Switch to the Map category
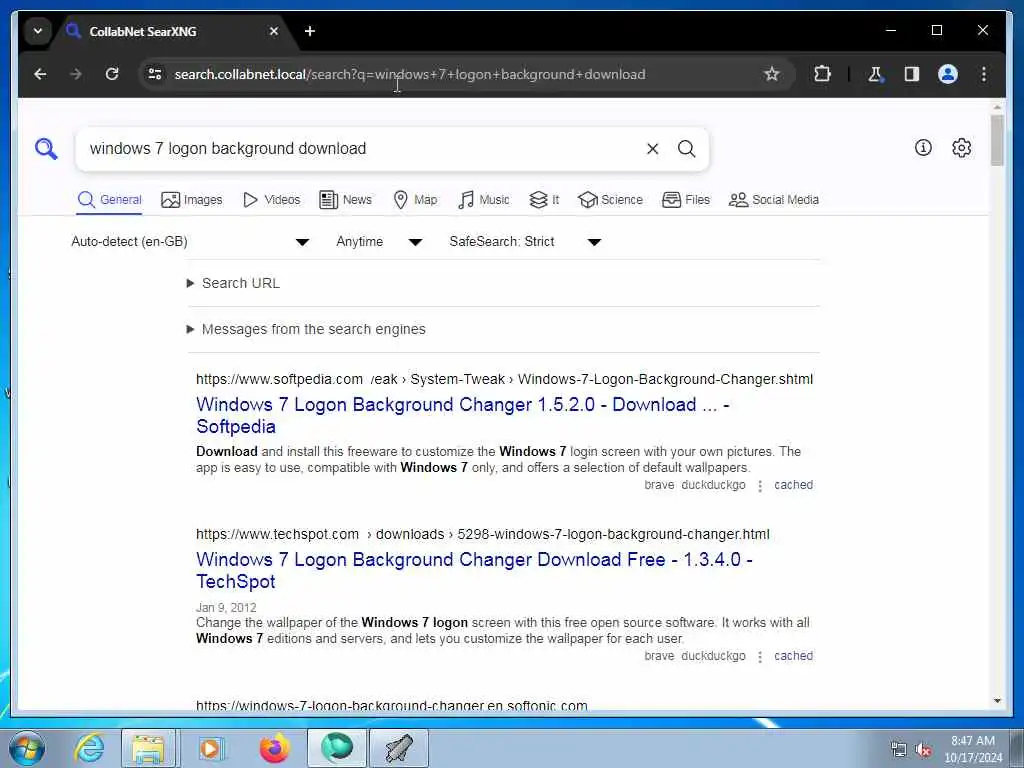The image size is (1024, 768). [x=415, y=200]
